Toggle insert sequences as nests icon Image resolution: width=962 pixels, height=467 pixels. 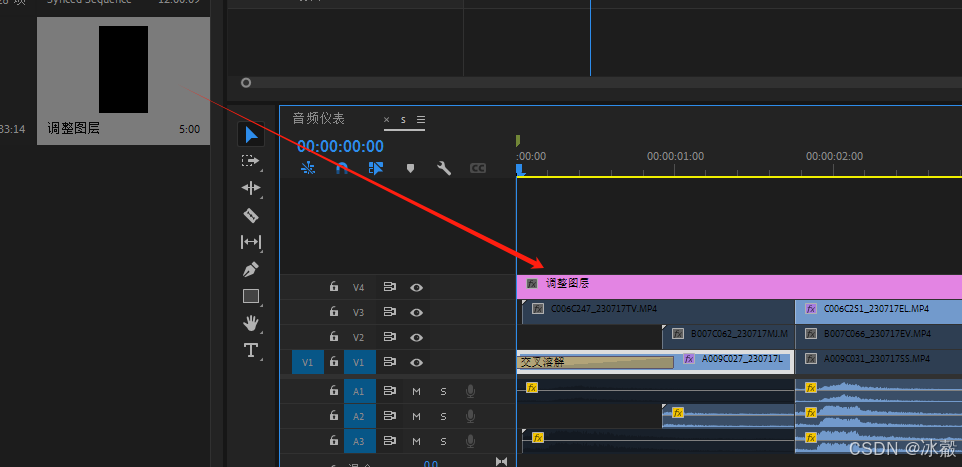308,168
